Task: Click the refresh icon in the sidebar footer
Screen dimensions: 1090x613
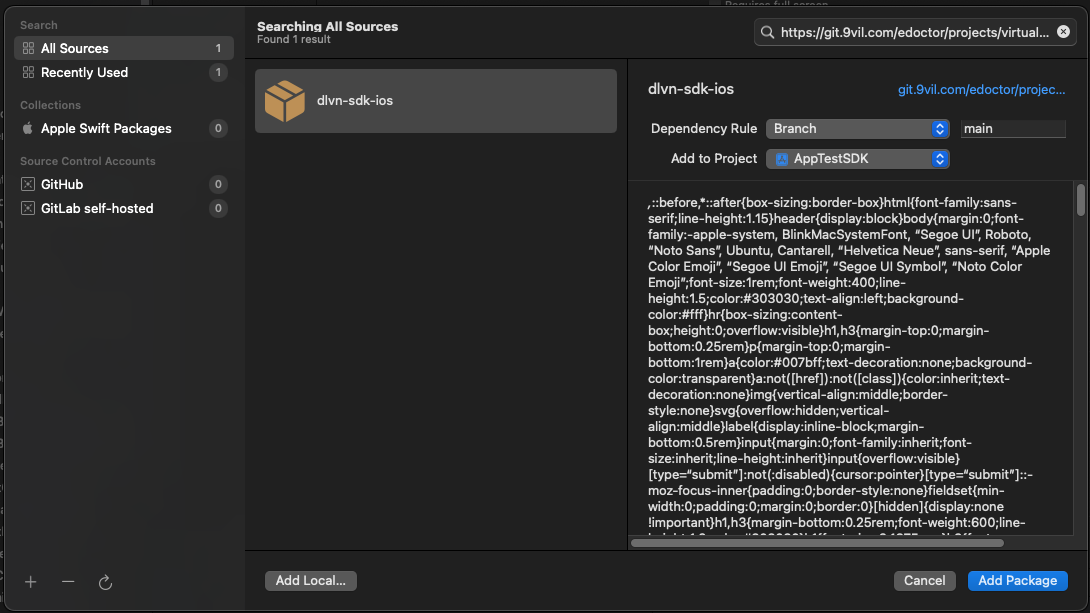Action: [105, 582]
